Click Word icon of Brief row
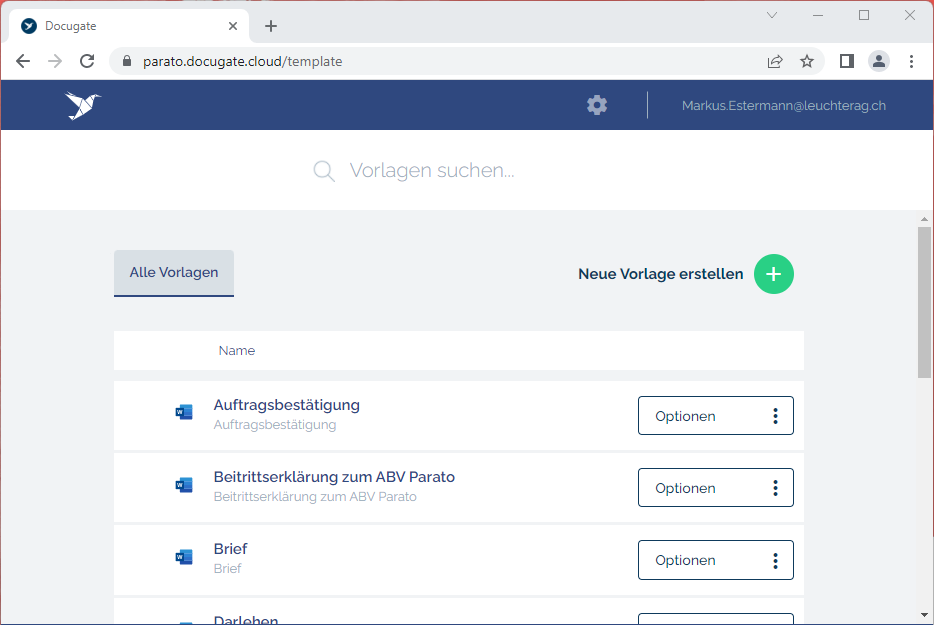 [x=184, y=557]
